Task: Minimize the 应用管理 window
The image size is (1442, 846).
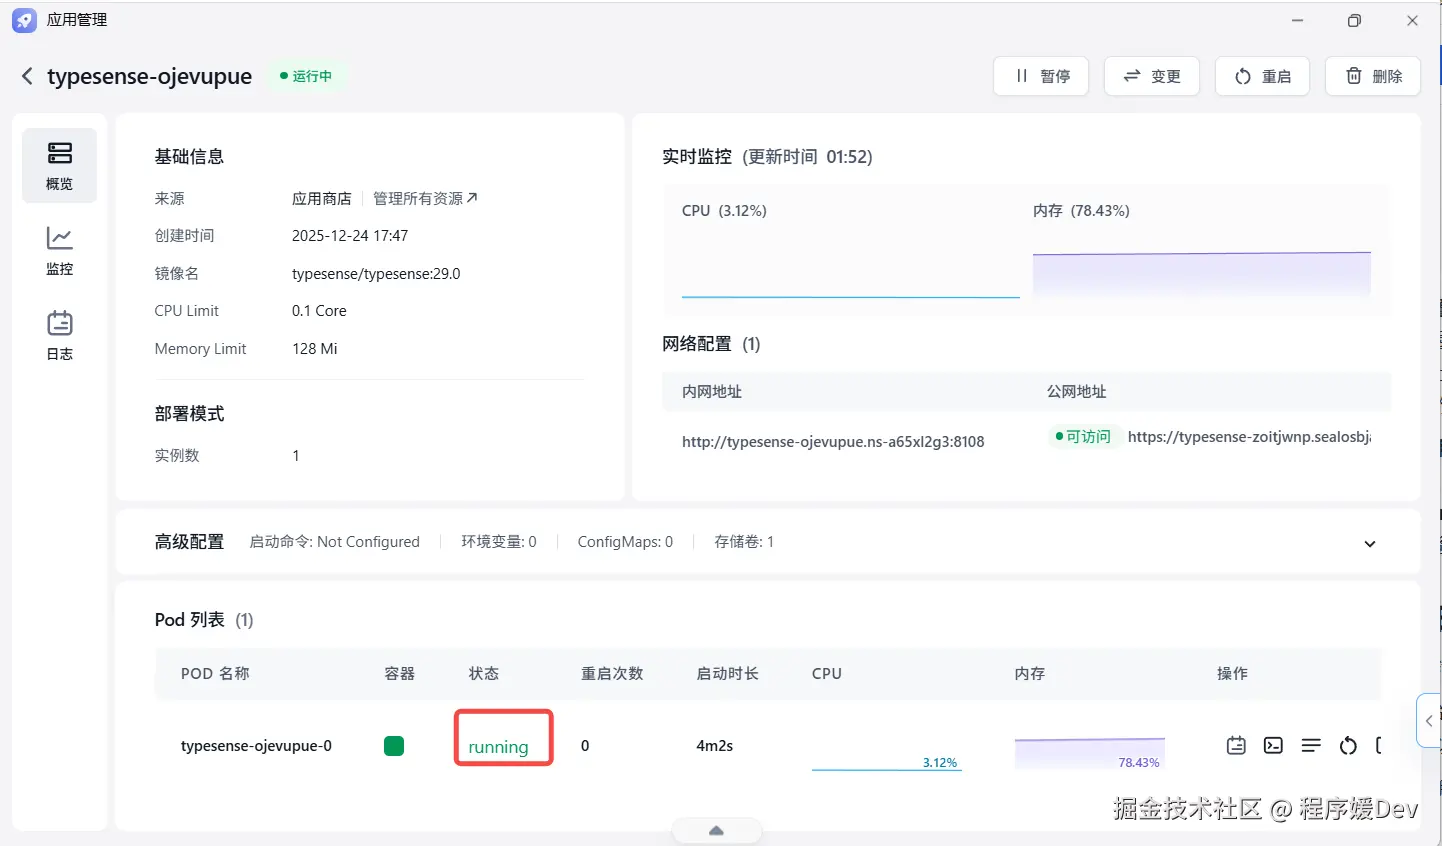Action: tap(1297, 20)
